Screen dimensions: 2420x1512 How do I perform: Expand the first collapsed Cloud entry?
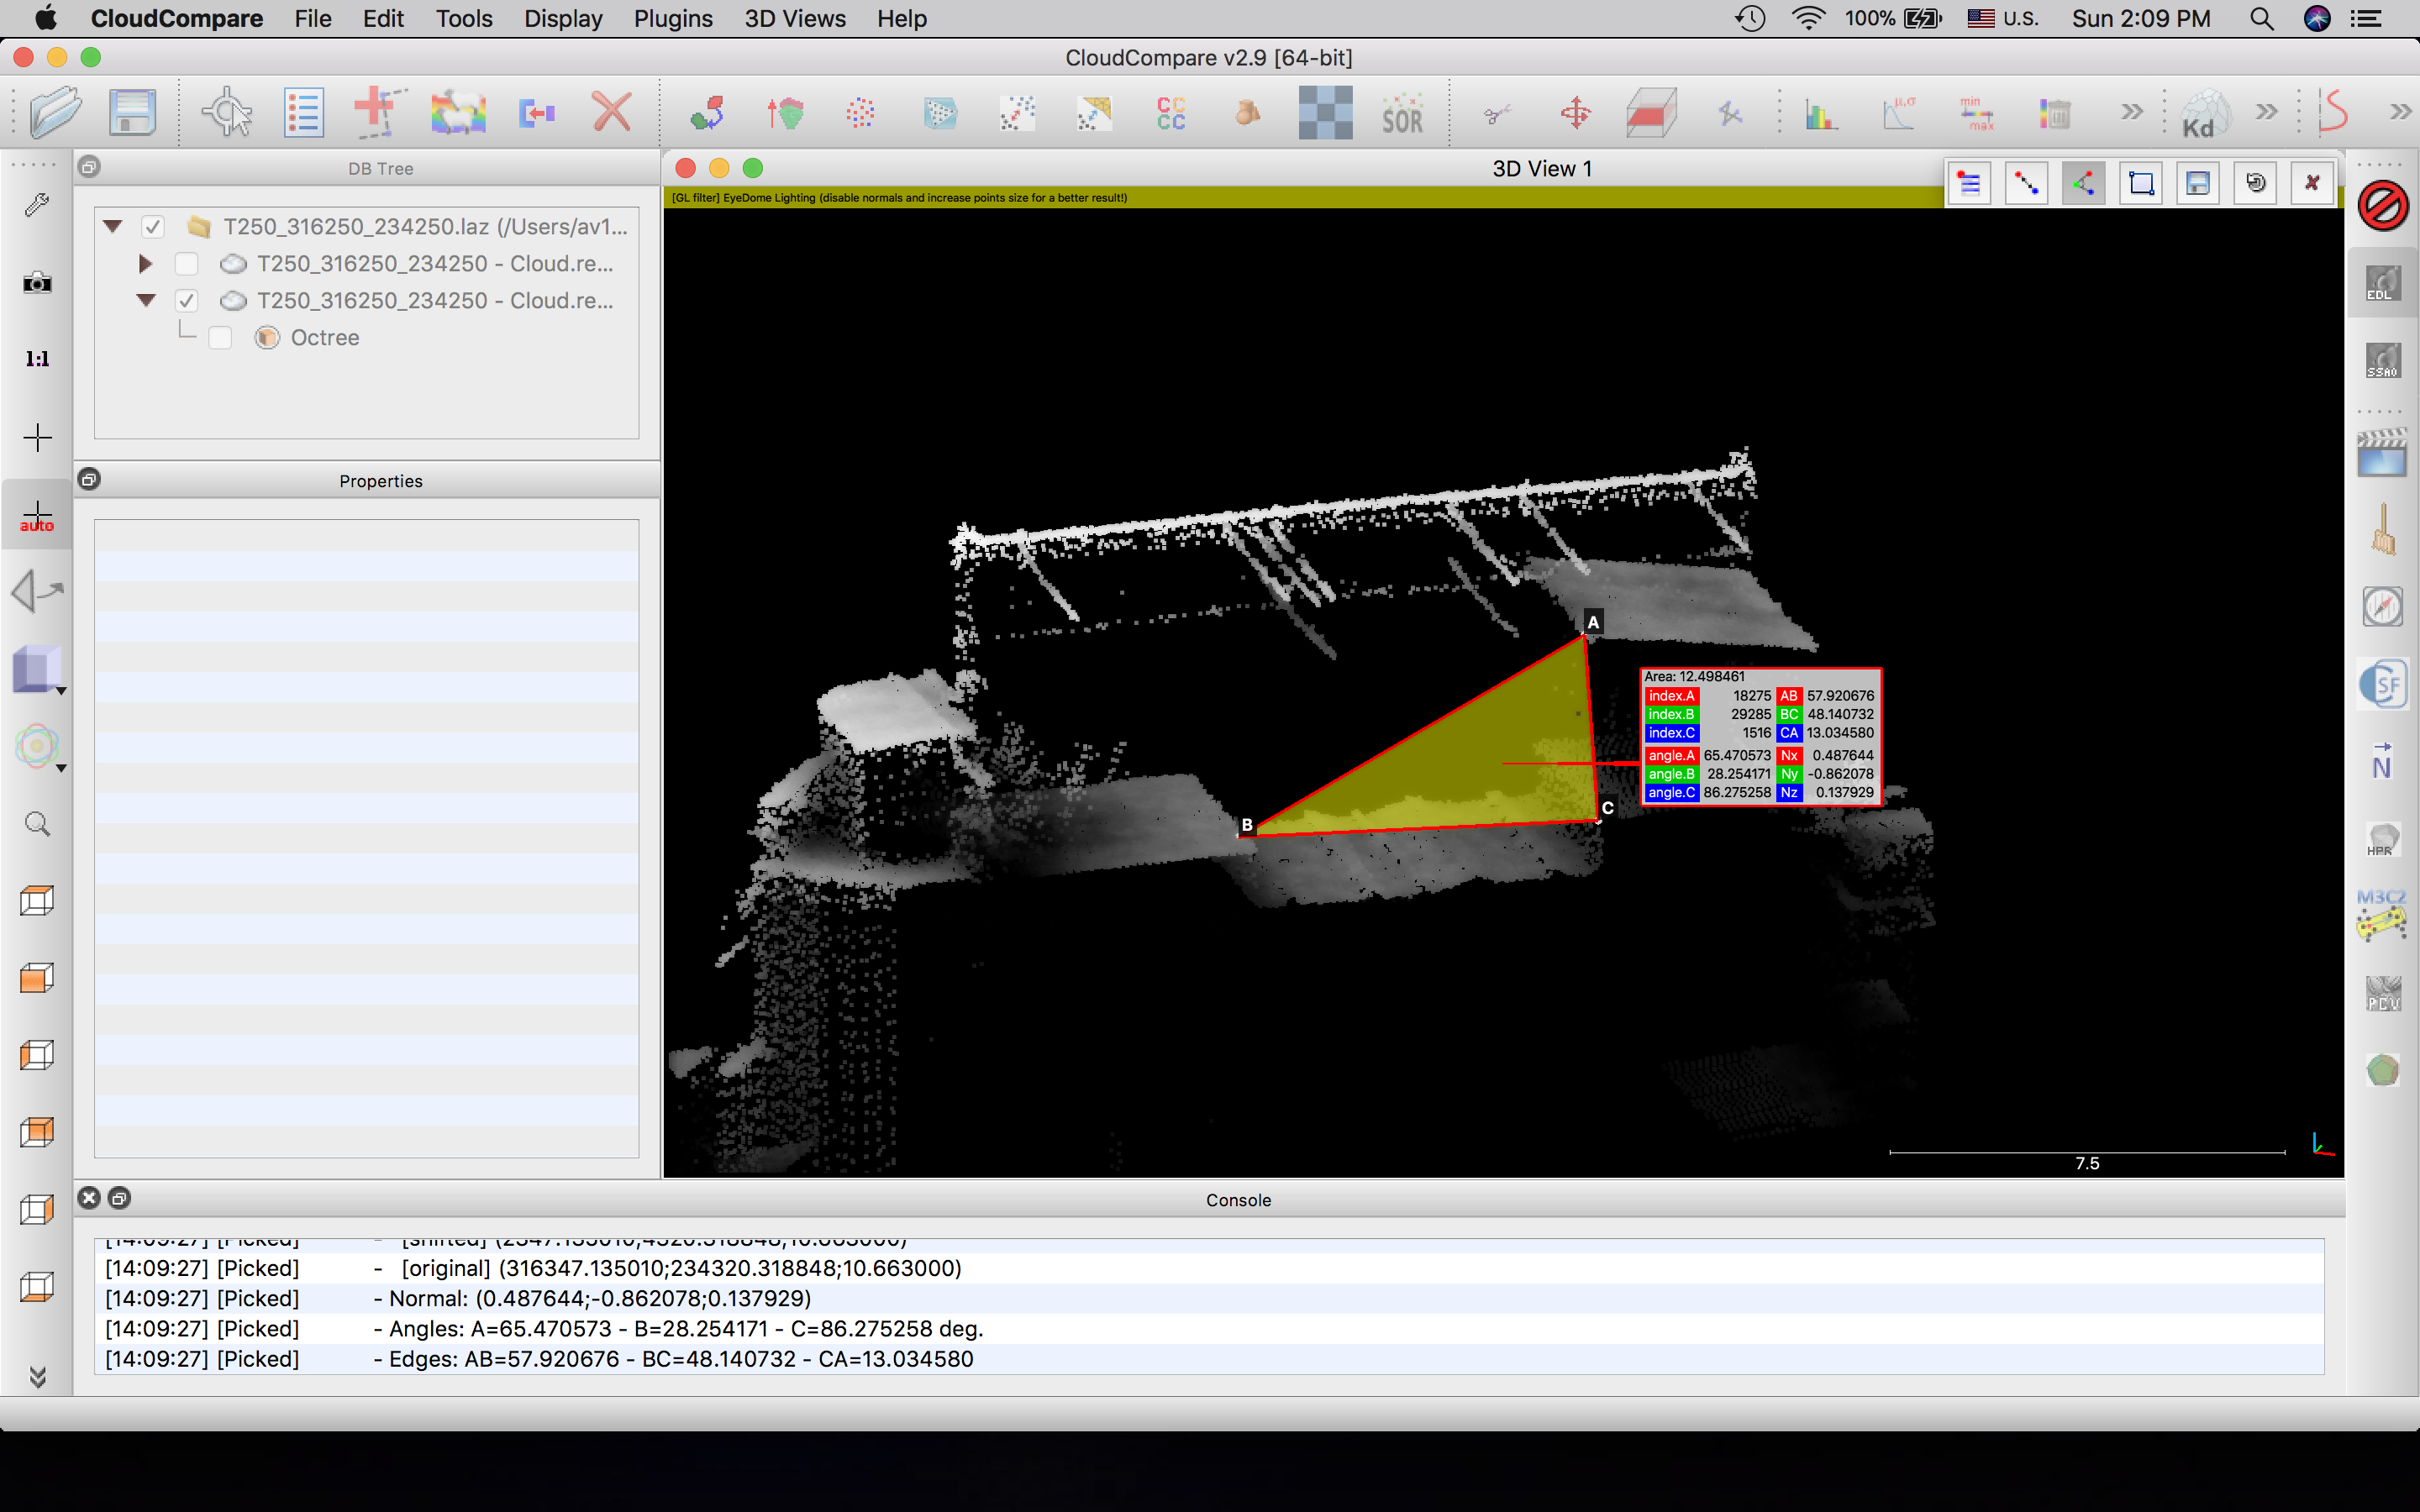click(x=146, y=264)
